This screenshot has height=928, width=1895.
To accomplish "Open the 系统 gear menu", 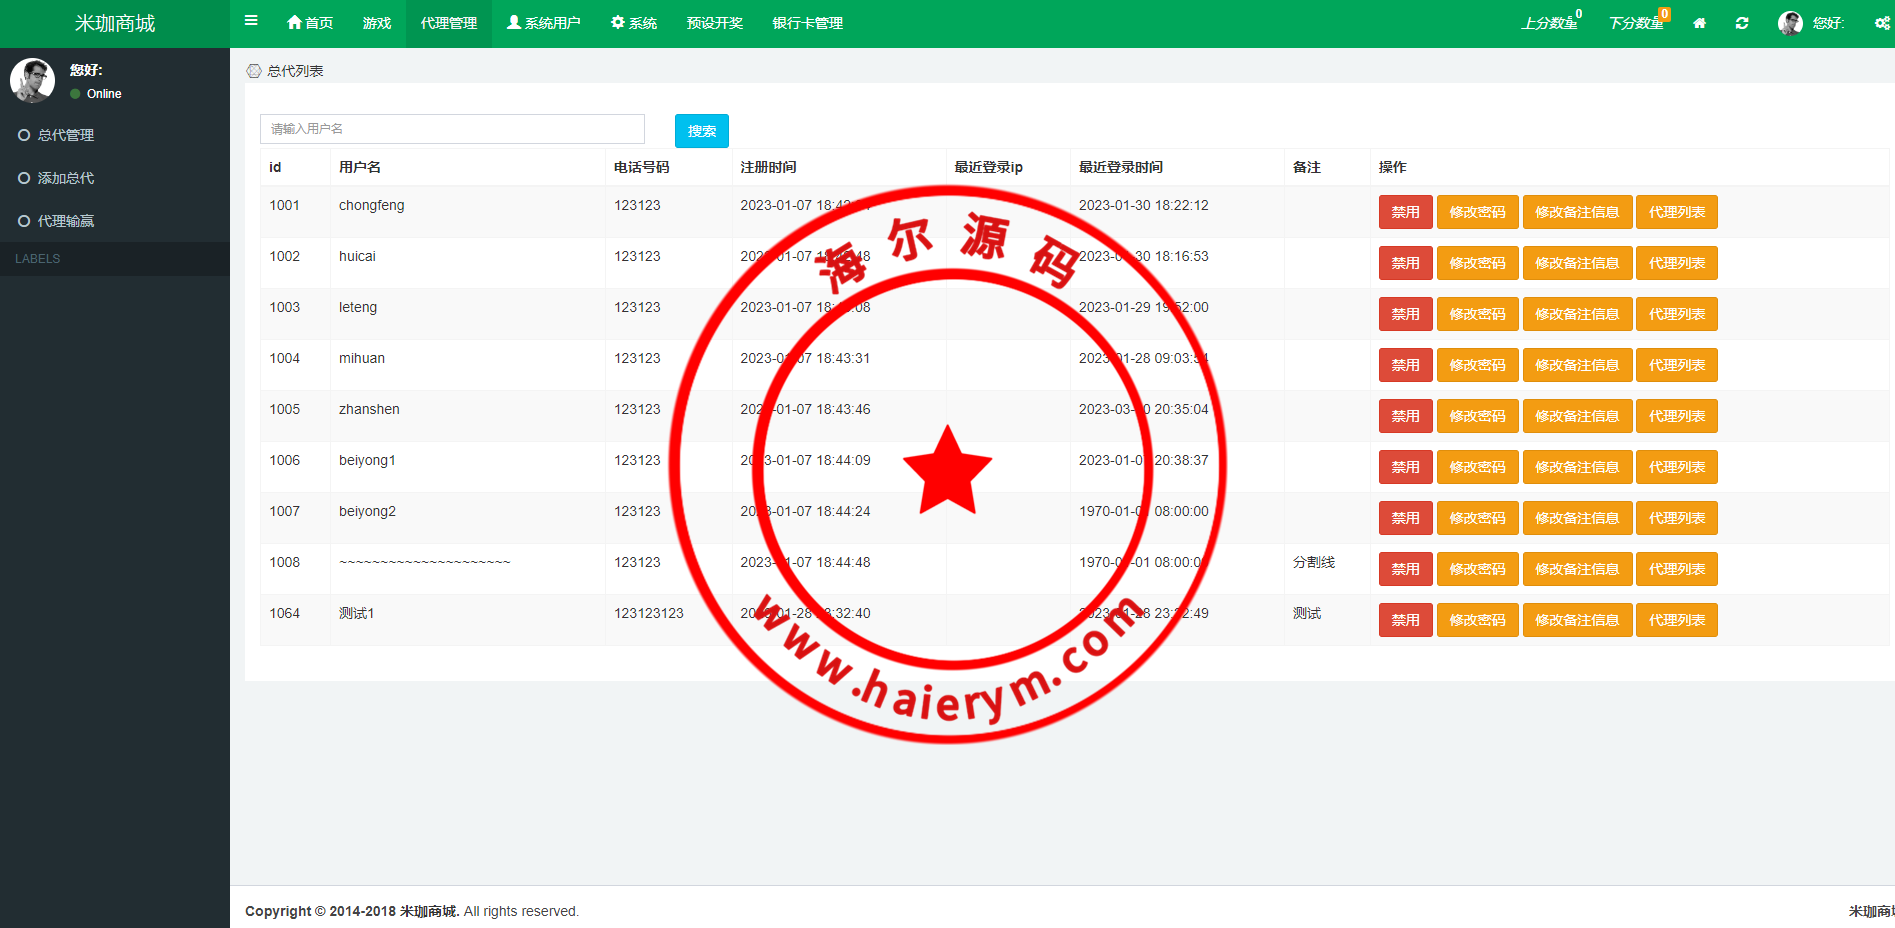I will pos(634,23).
